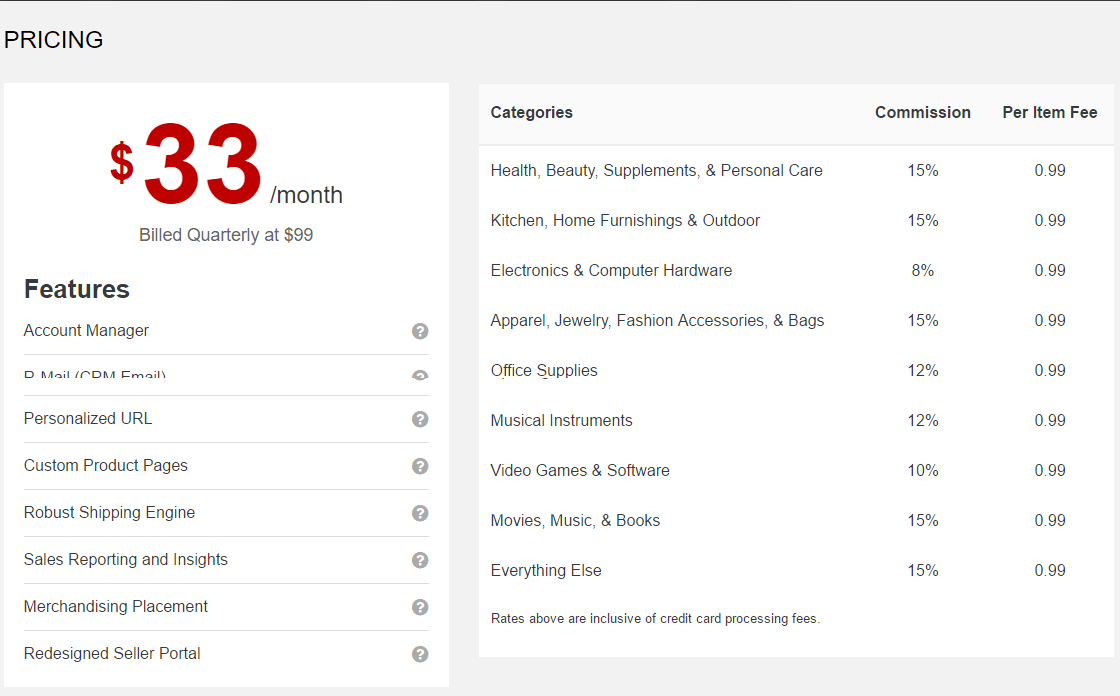Image resolution: width=1120 pixels, height=696 pixels.
Task: Click the Per Item Fee column header
Action: [x=1049, y=112]
